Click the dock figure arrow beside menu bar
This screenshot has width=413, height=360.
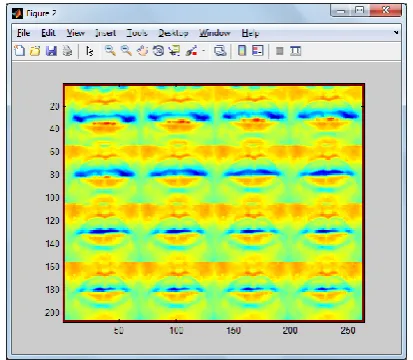pyautogui.click(x=396, y=33)
